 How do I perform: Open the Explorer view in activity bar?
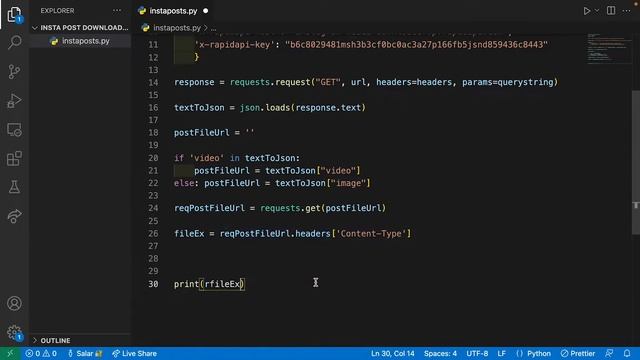[14, 14]
